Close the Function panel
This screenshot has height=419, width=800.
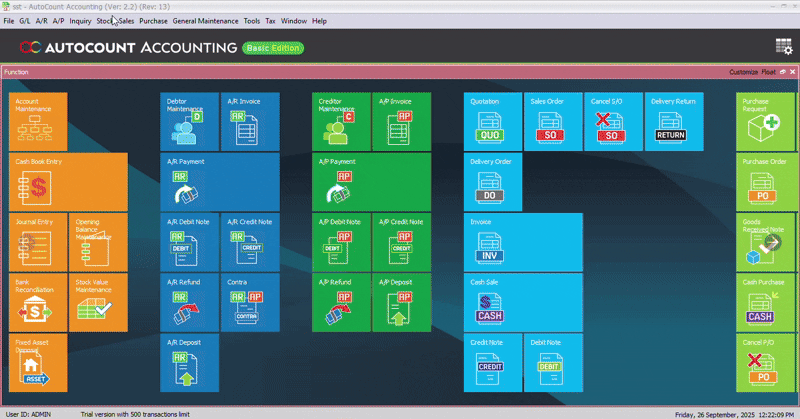[791, 72]
